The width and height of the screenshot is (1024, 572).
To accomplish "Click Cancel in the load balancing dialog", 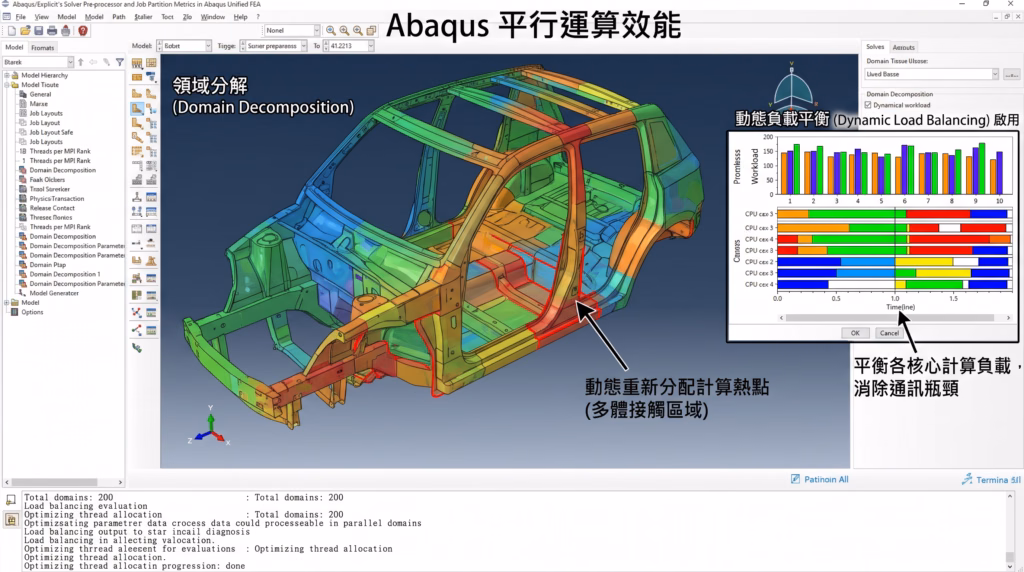I will click(889, 333).
